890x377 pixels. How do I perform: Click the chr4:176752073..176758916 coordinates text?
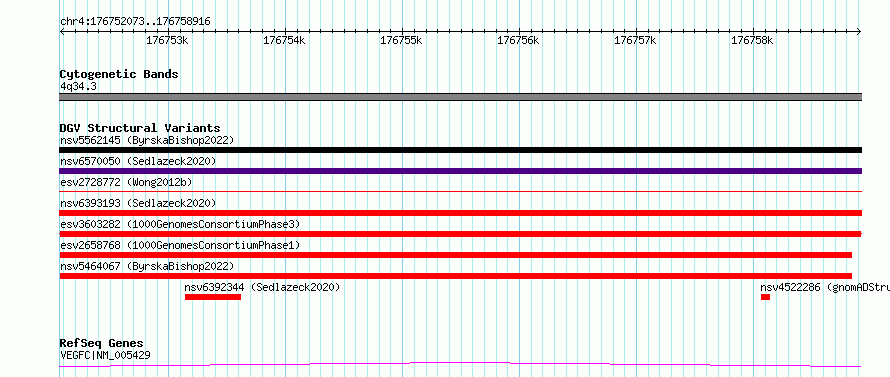pyautogui.click(x=135, y=22)
